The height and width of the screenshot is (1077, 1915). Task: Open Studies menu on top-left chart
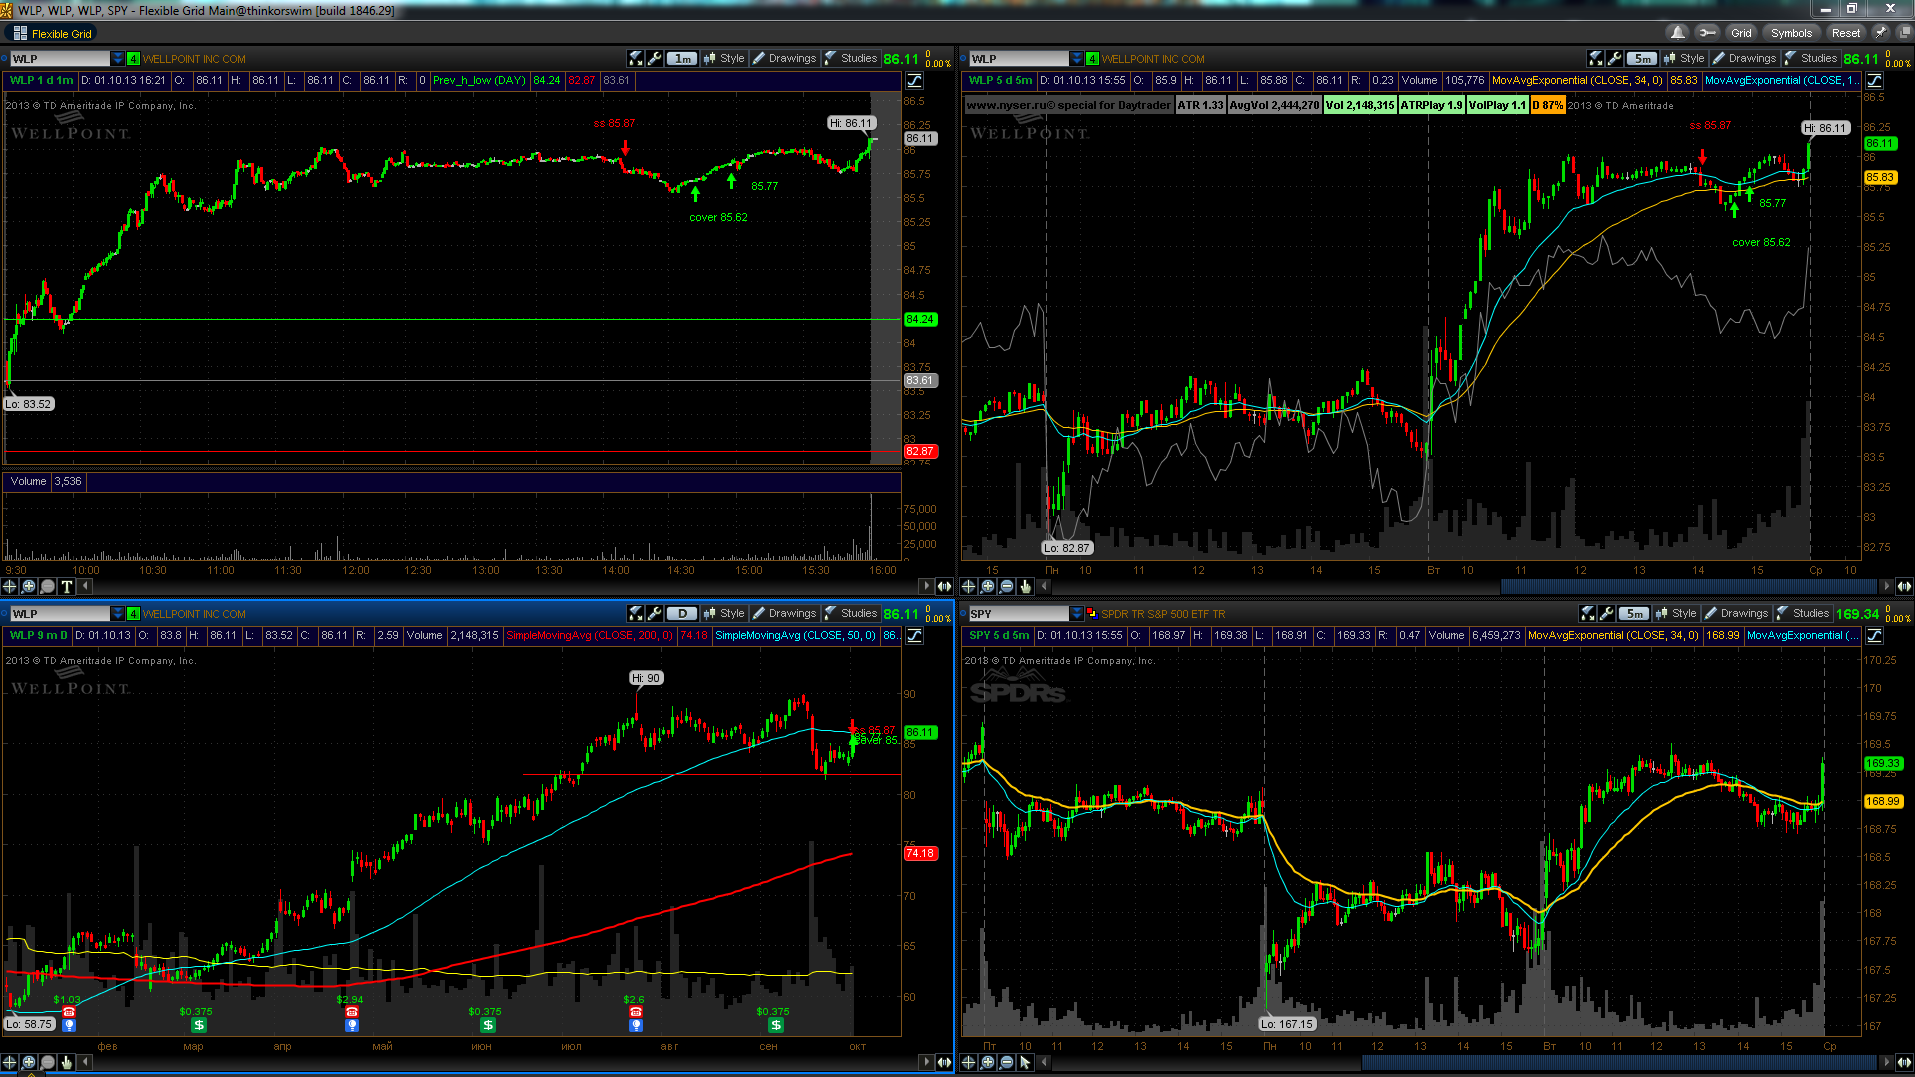[x=851, y=59]
